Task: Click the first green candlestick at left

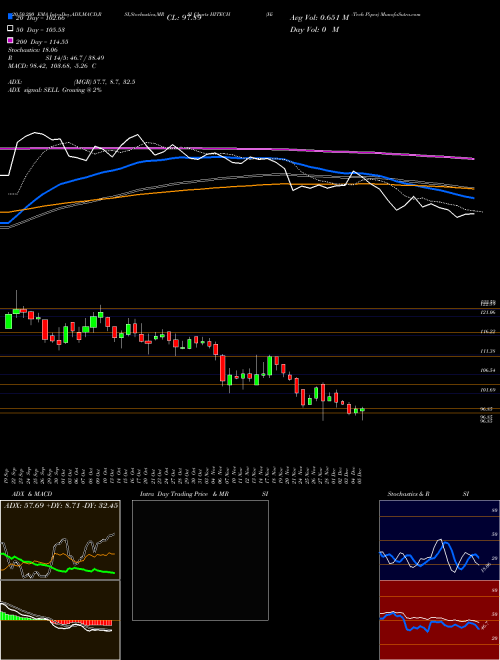Action: [x=8, y=321]
